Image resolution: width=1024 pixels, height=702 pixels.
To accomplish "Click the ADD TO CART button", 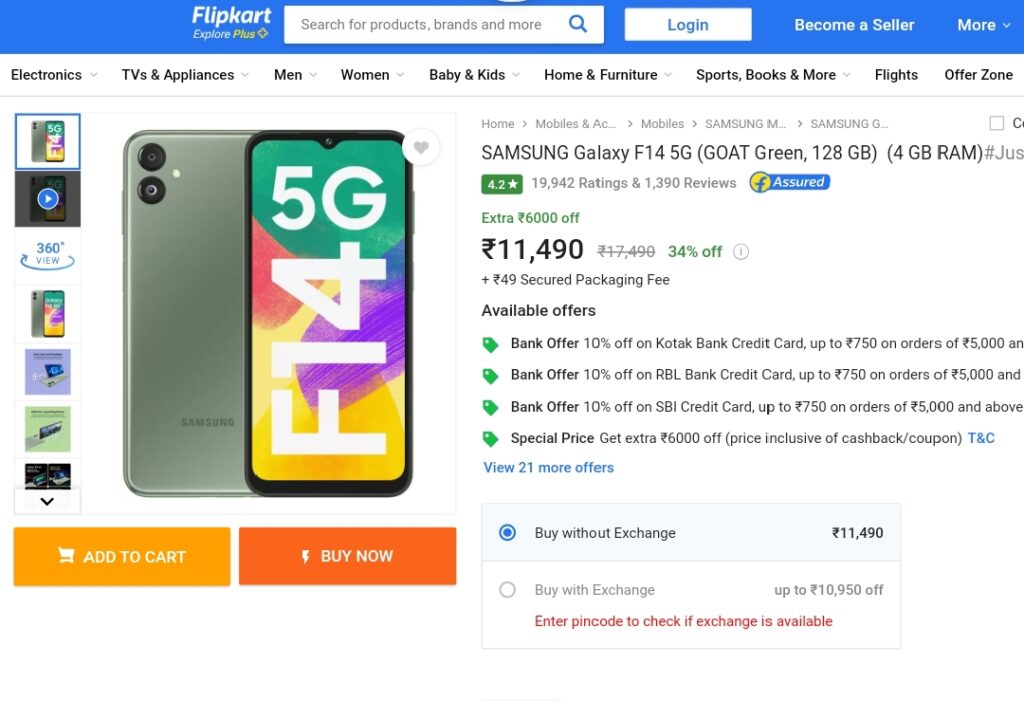I will (122, 557).
